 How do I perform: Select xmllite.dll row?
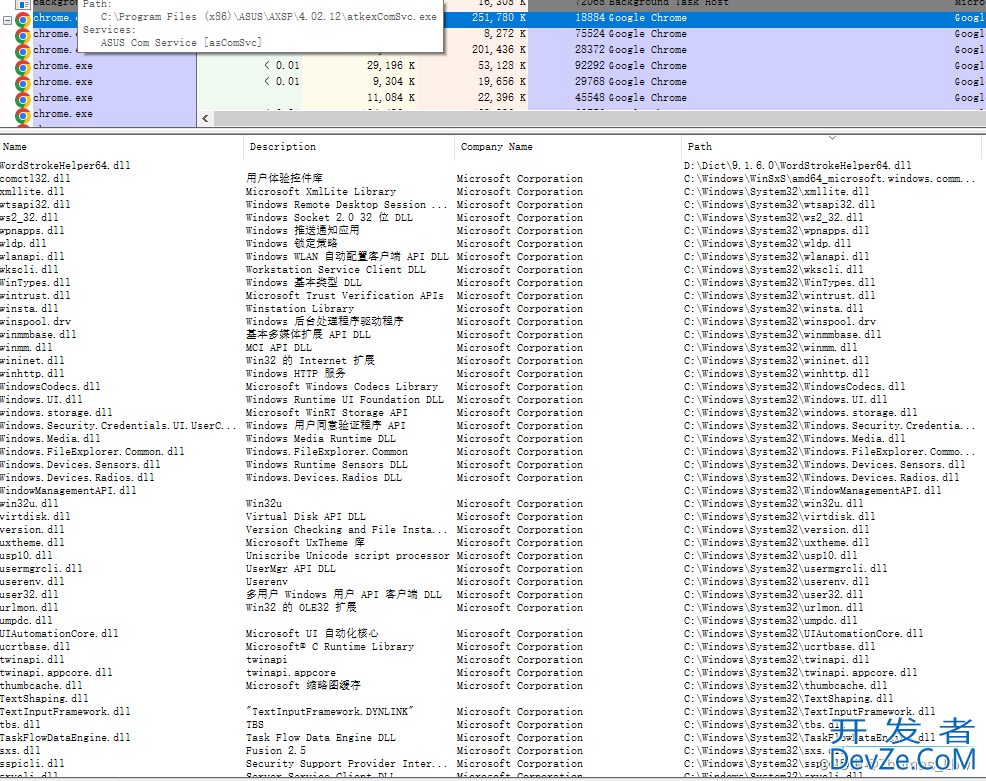click(x=493, y=192)
